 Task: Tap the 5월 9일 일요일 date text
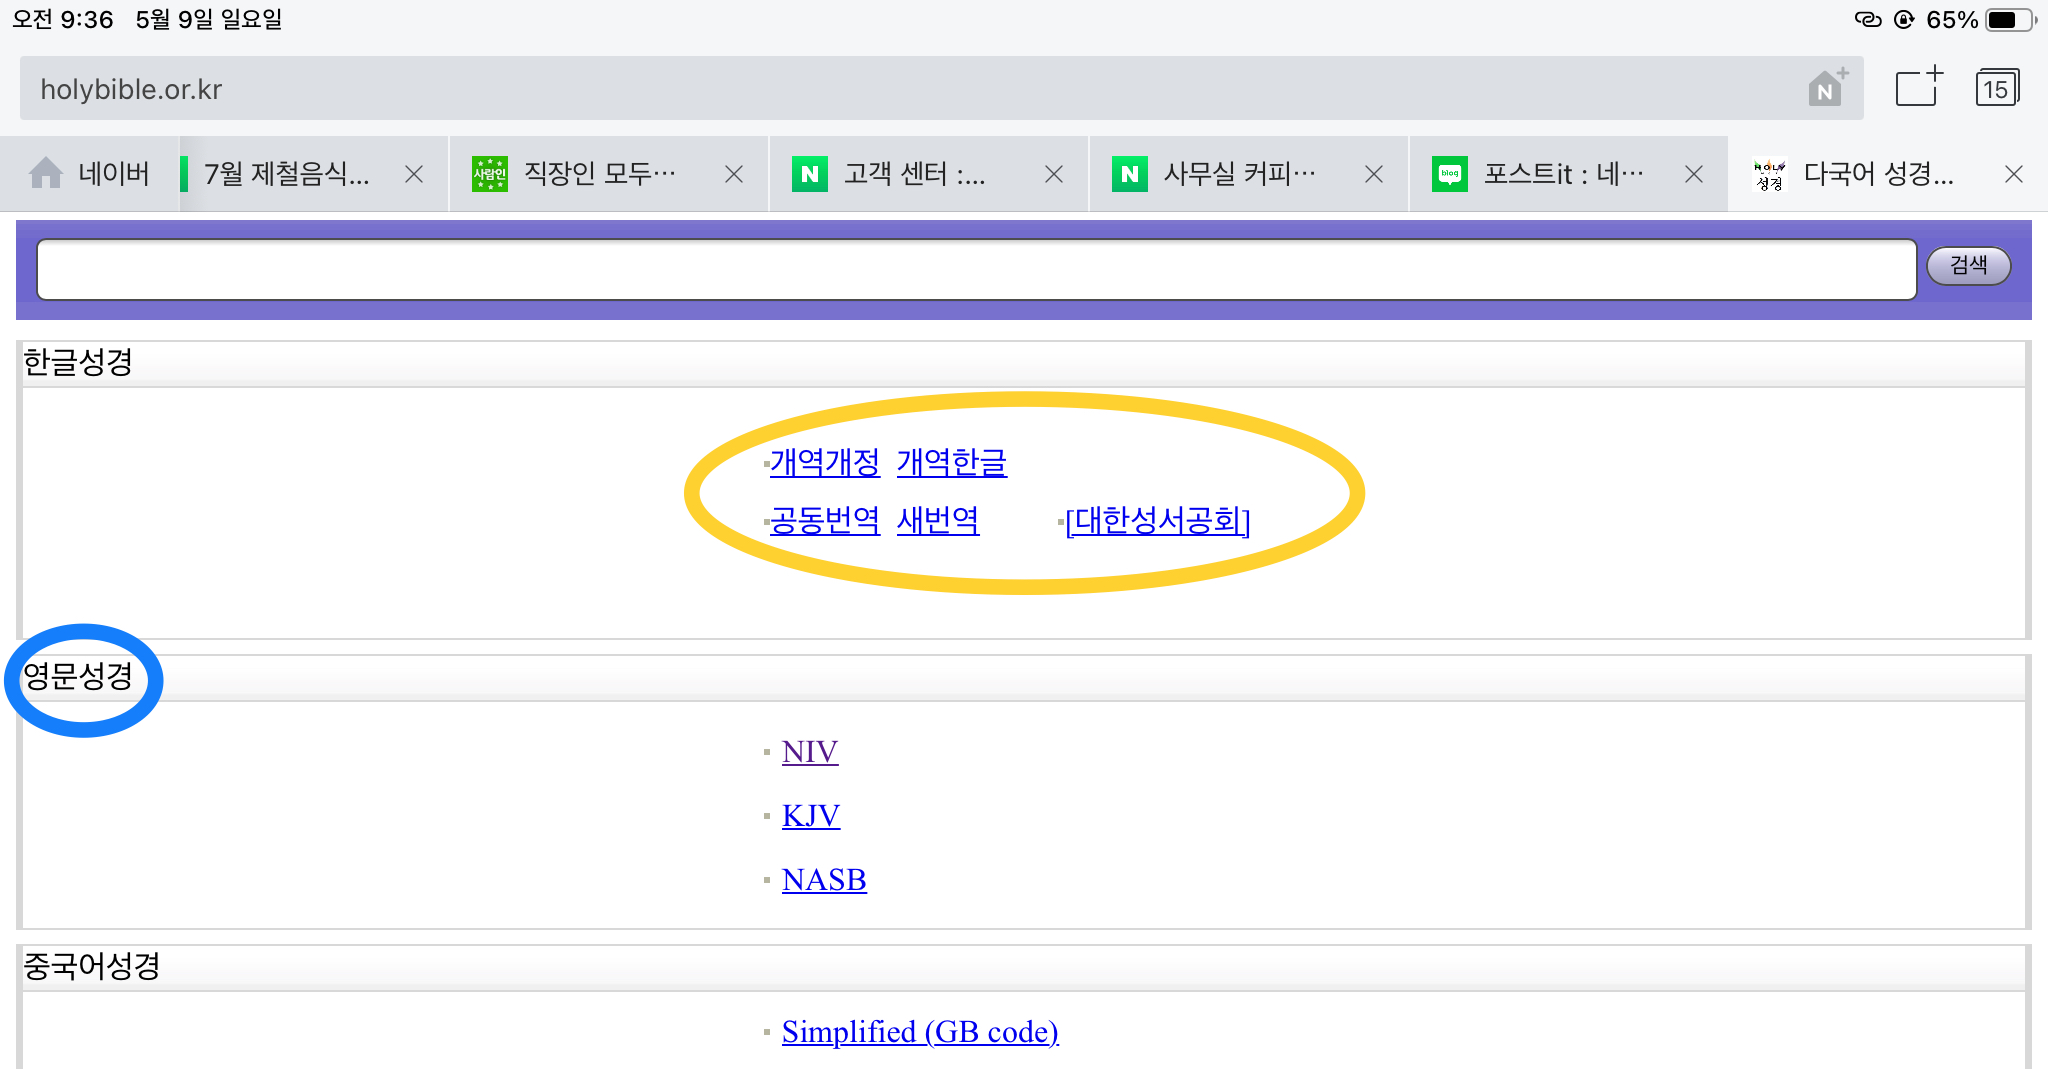[x=209, y=20]
